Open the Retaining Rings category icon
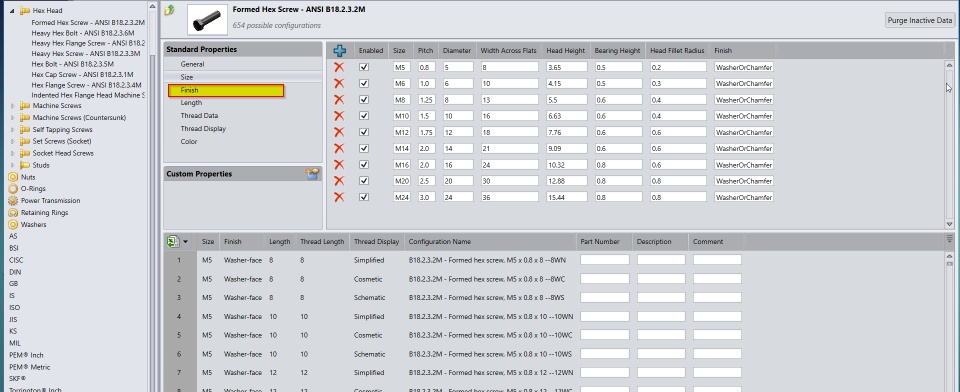 13,213
